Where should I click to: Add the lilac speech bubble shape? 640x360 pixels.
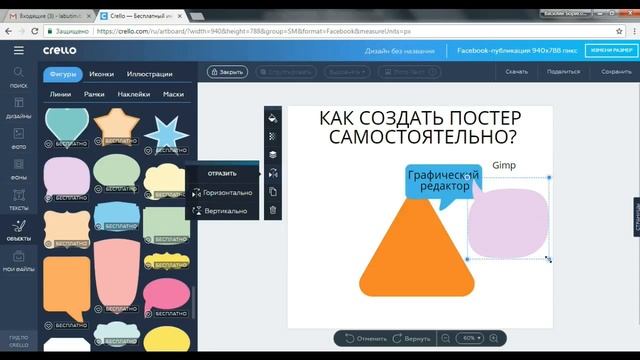[67, 179]
